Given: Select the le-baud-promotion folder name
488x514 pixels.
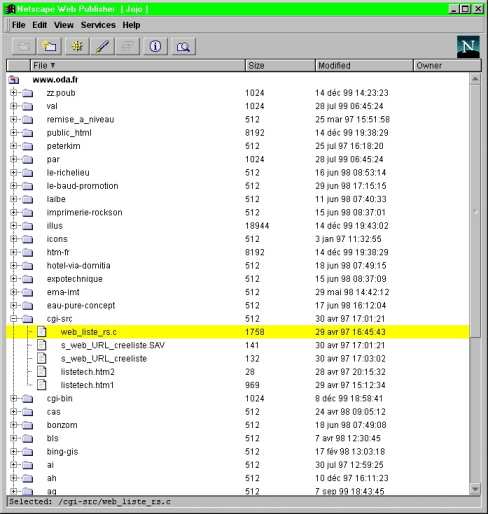Looking at the screenshot, I should click(82, 186).
